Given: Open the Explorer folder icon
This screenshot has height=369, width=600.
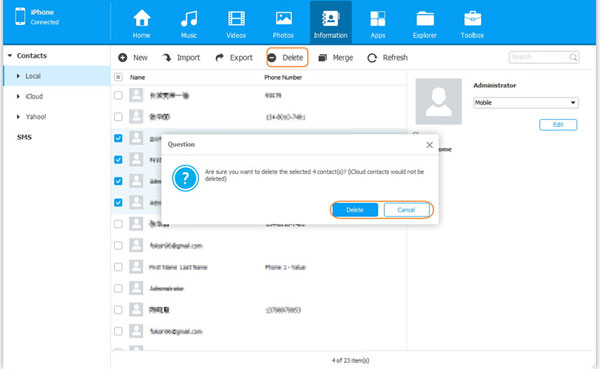Looking at the screenshot, I should click(x=425, y=18).
